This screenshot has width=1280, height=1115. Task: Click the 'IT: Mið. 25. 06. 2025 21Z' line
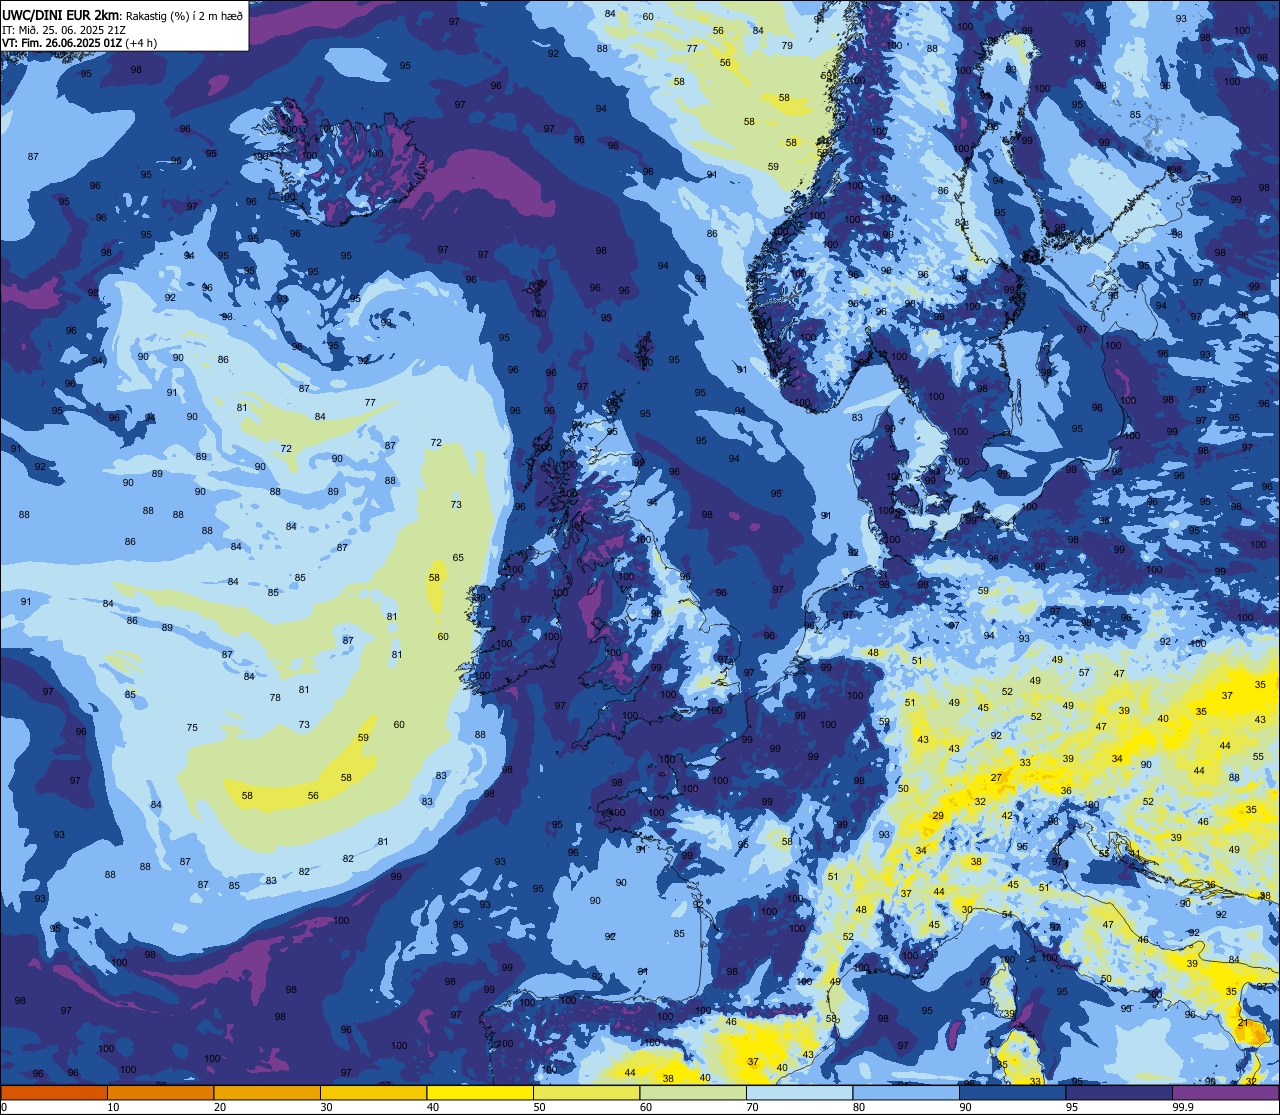64,30
